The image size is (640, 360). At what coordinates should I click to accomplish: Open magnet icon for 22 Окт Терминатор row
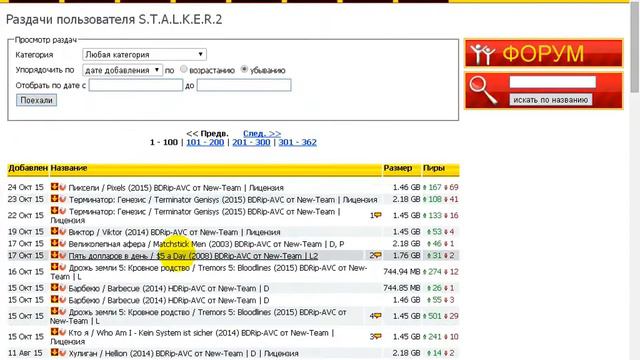[62, 211]
